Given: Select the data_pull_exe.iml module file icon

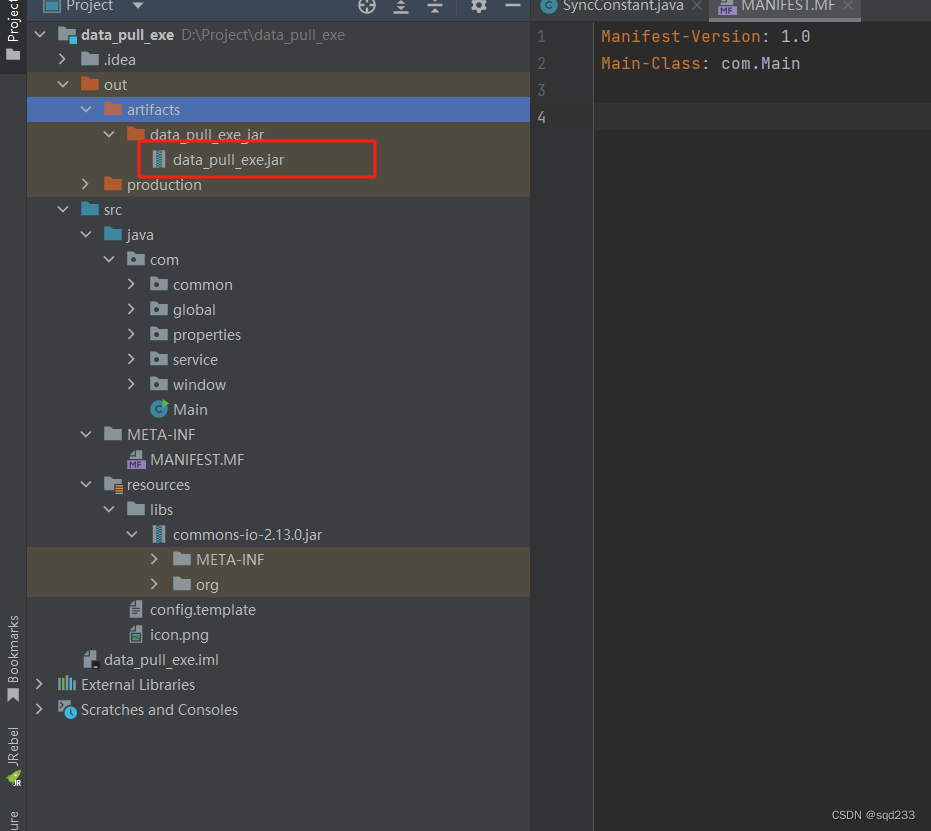Looking at the screenshot, I should click(90, 659).
